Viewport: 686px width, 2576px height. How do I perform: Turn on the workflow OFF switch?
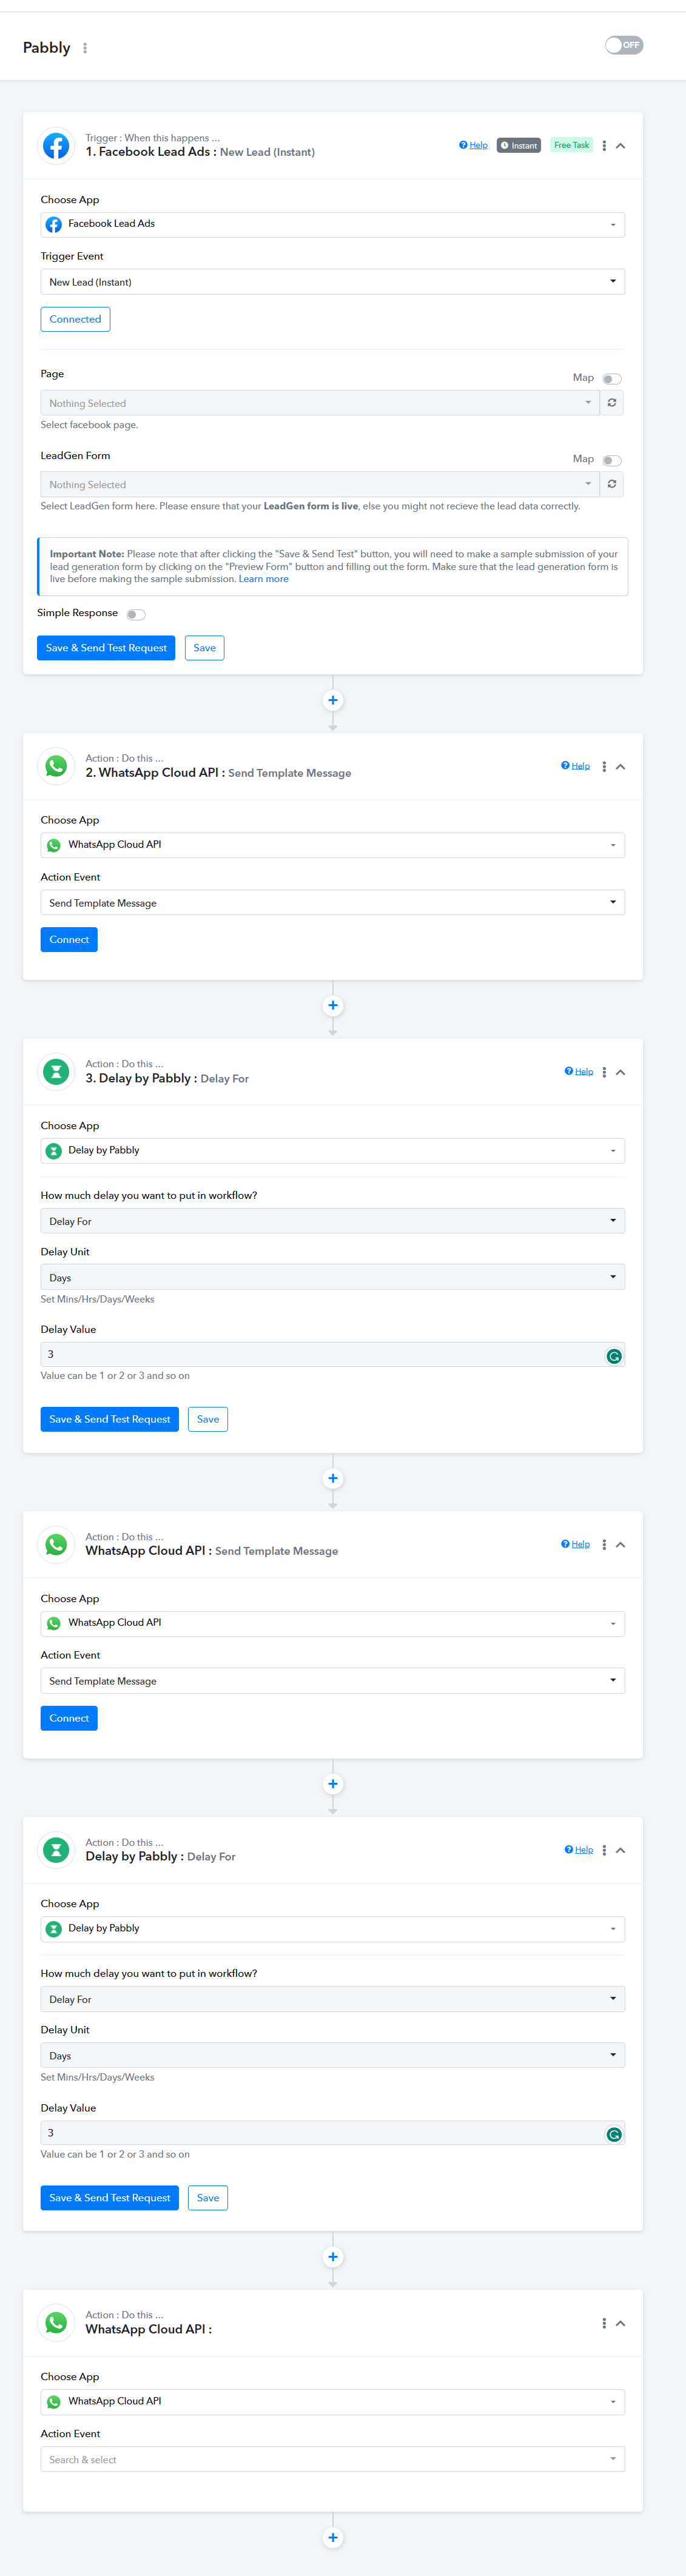(624, 45)
